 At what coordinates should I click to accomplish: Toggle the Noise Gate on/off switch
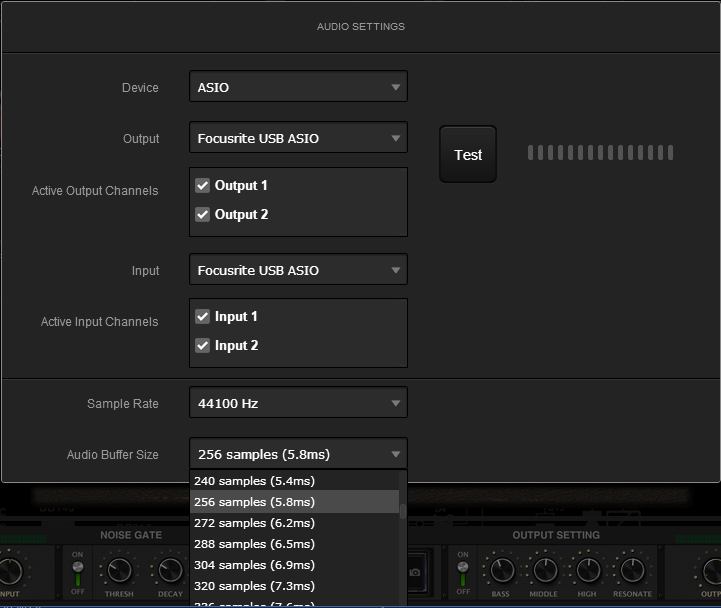click(78, 573)
